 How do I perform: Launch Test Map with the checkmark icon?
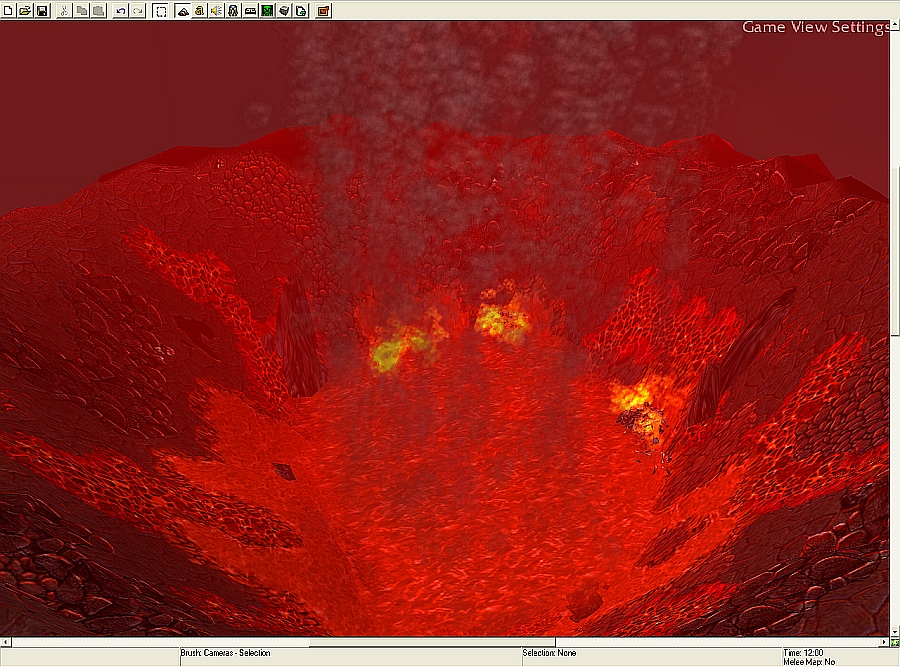pos(323,10)
